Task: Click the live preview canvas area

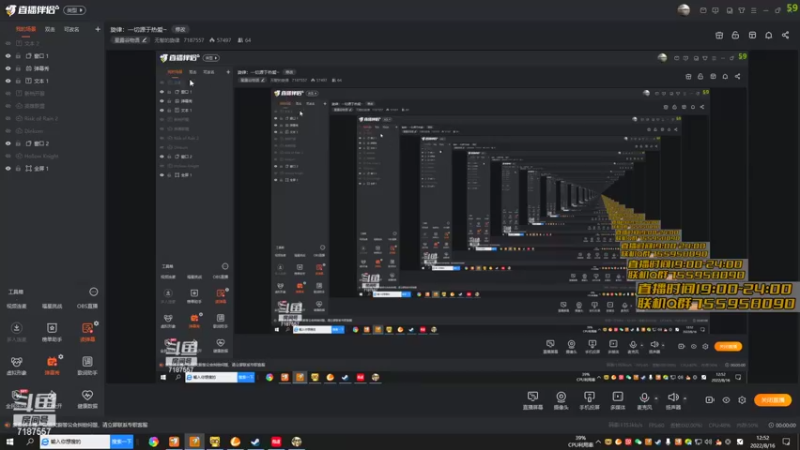Action: tap(452, 216)
